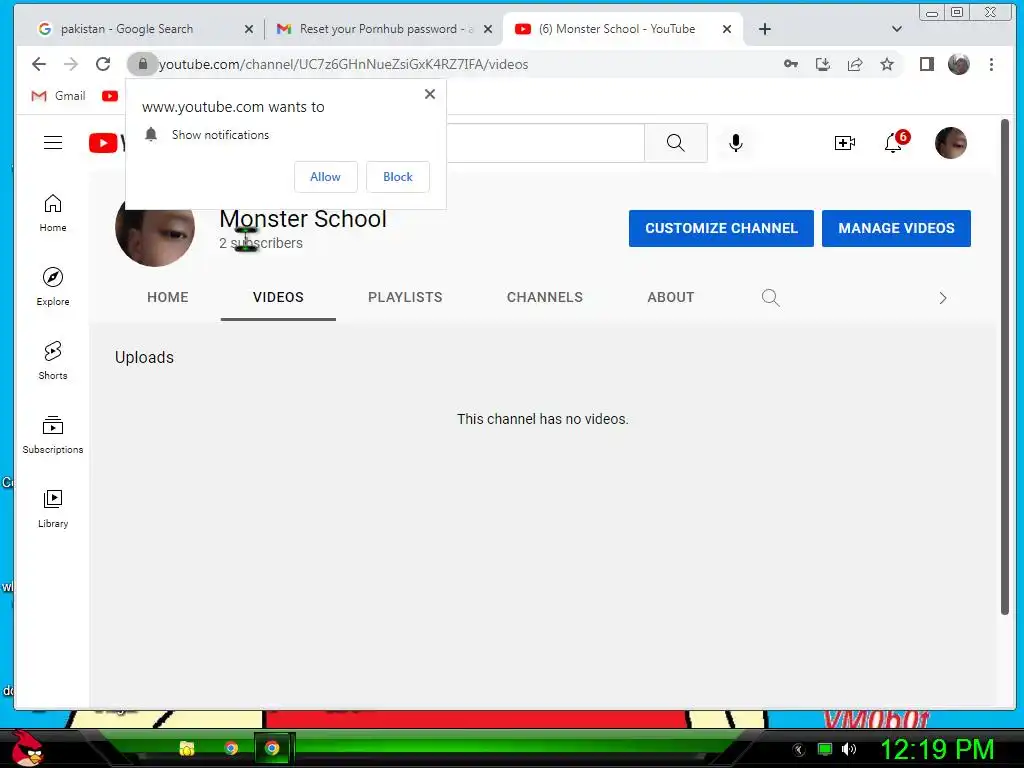This screenshot has width=1024, height=768.
Task: Click the network monitor tray icon
Action: click(825, 749)
